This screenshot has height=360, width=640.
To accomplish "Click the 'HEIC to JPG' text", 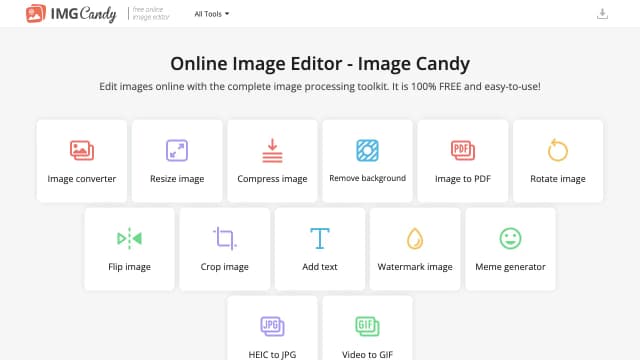I will click(x=272, y=354).
